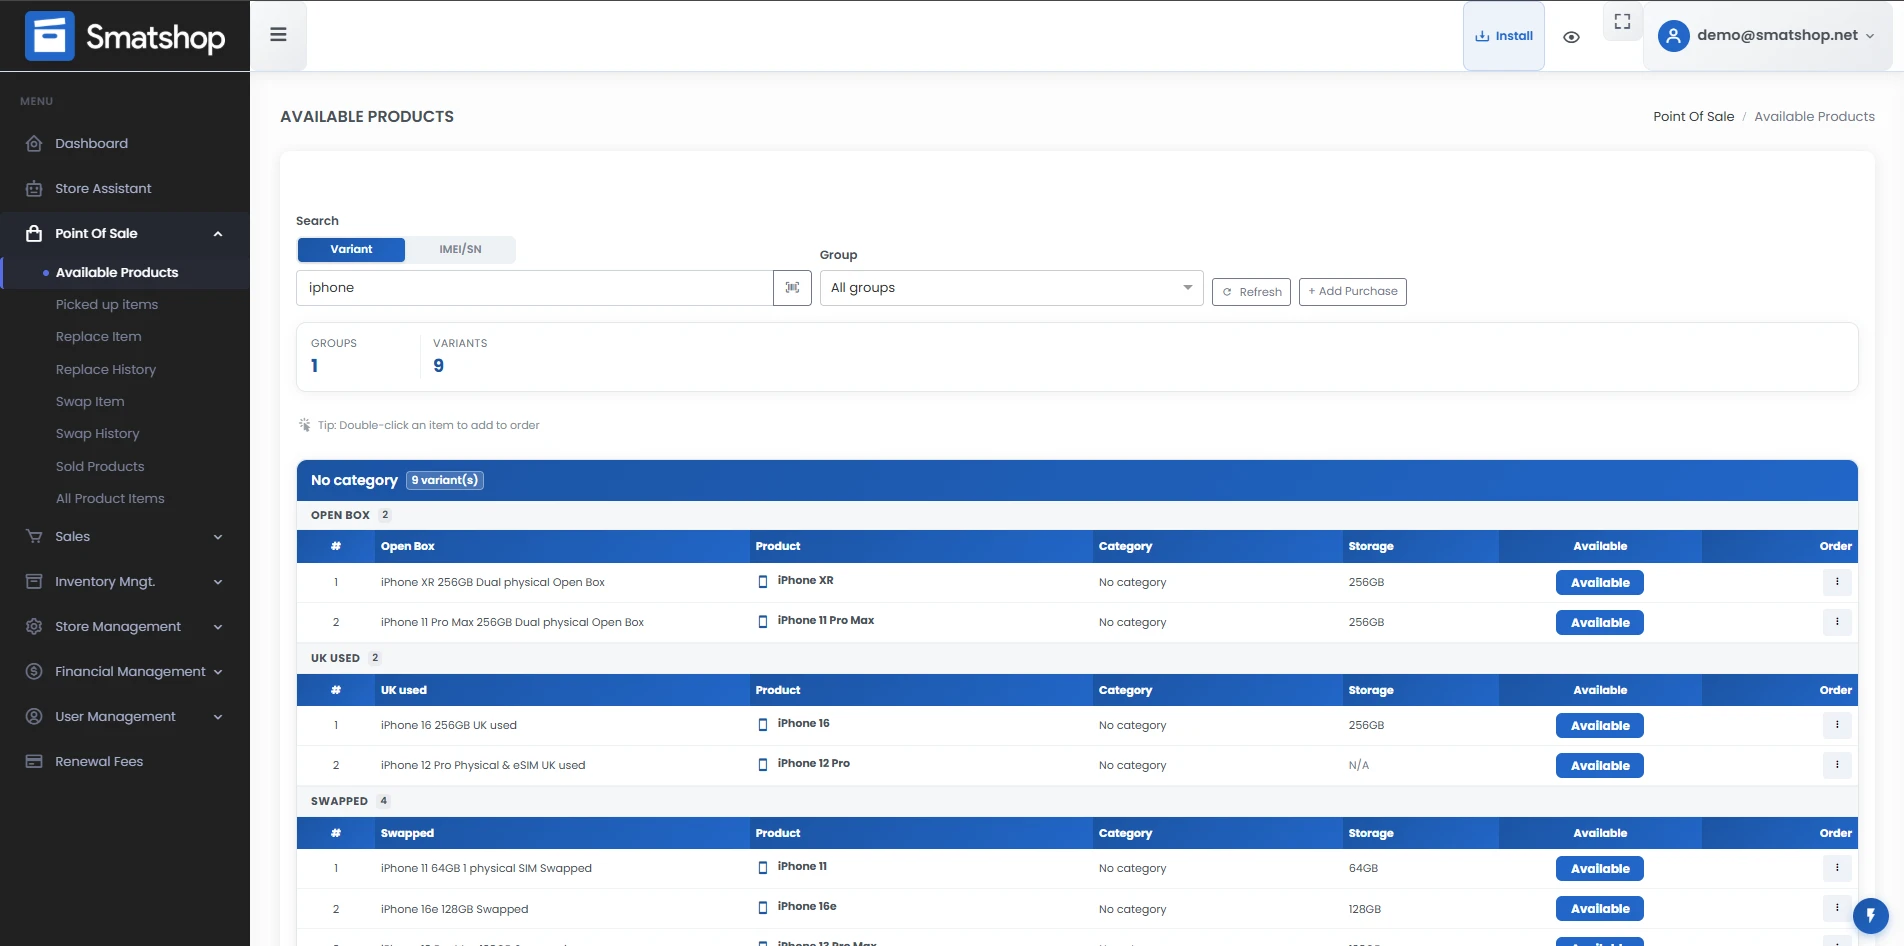Open the All groups dropdown
This screenshot has height=946, width=1904.
(x=1011, y=288)
